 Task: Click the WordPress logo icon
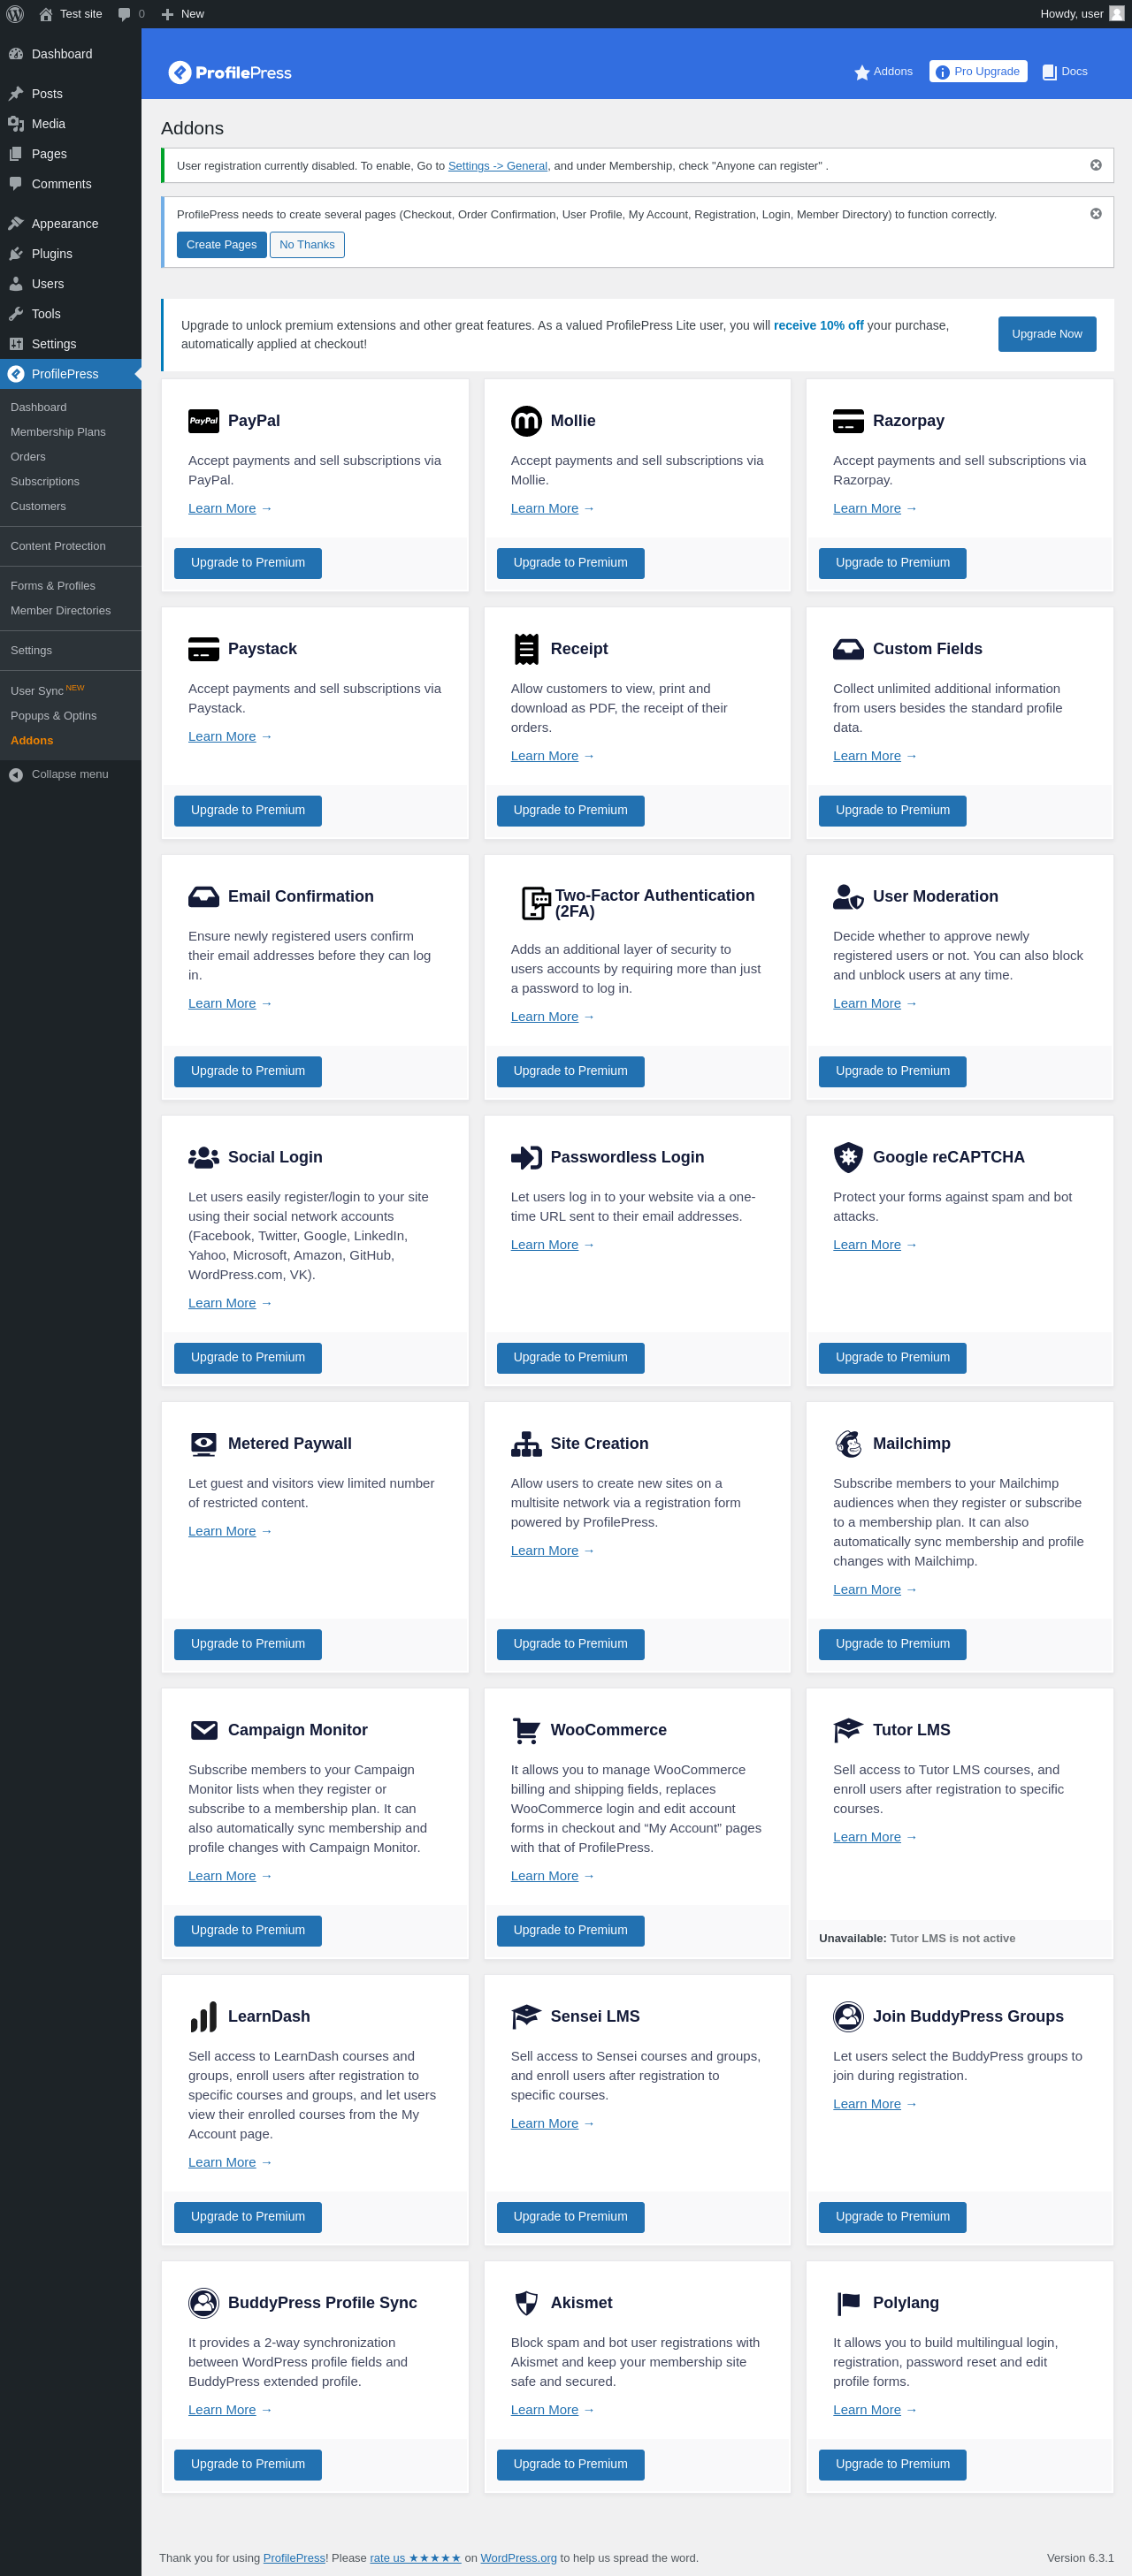(15, 14)
